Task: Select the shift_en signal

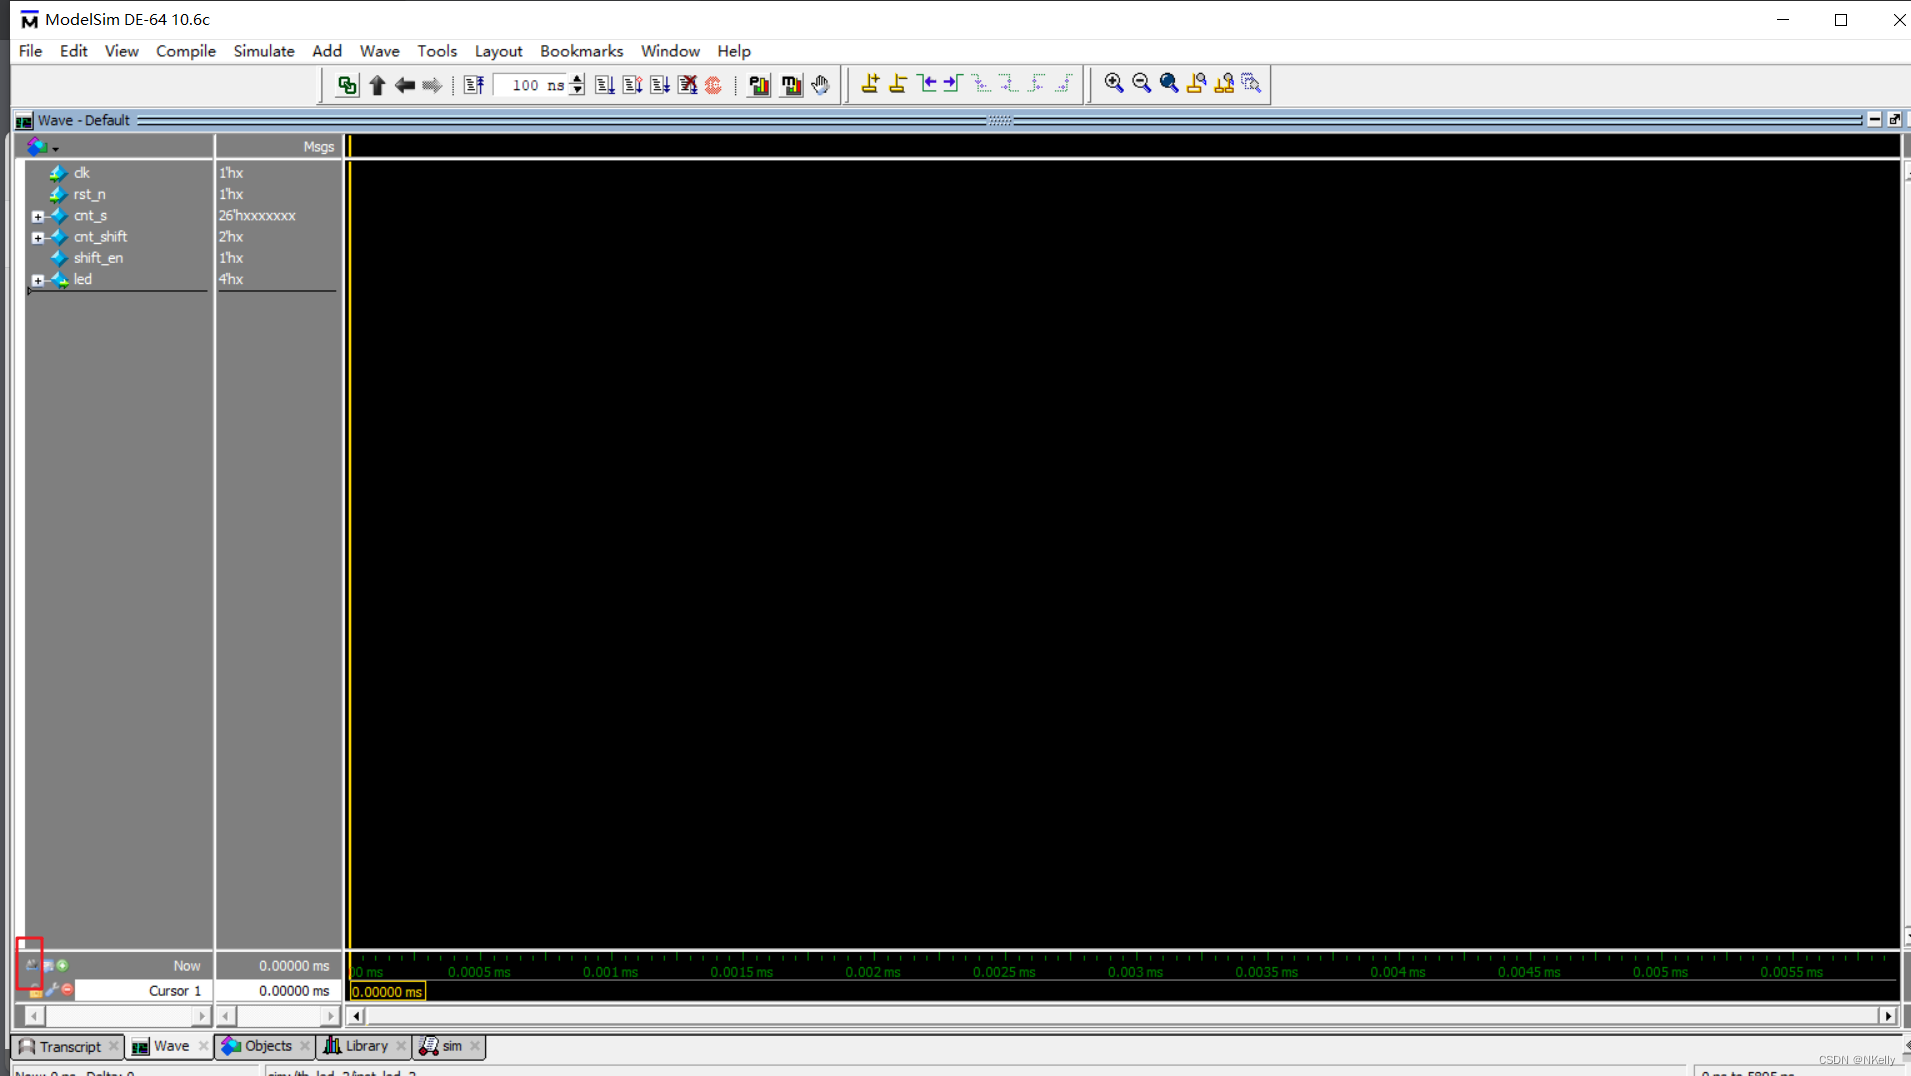Action: pyautogui.click(x=98, y=258)
